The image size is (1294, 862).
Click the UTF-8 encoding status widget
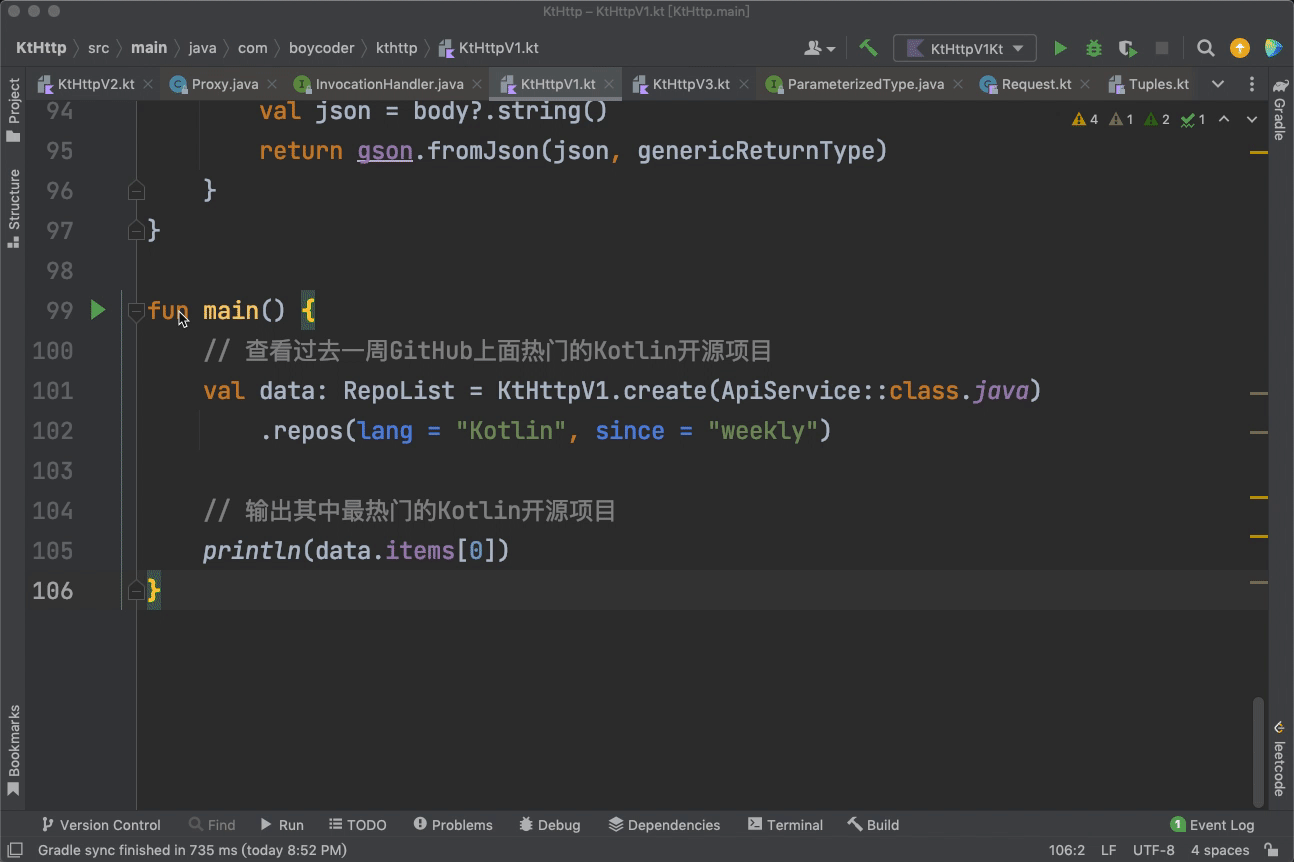1153,850
